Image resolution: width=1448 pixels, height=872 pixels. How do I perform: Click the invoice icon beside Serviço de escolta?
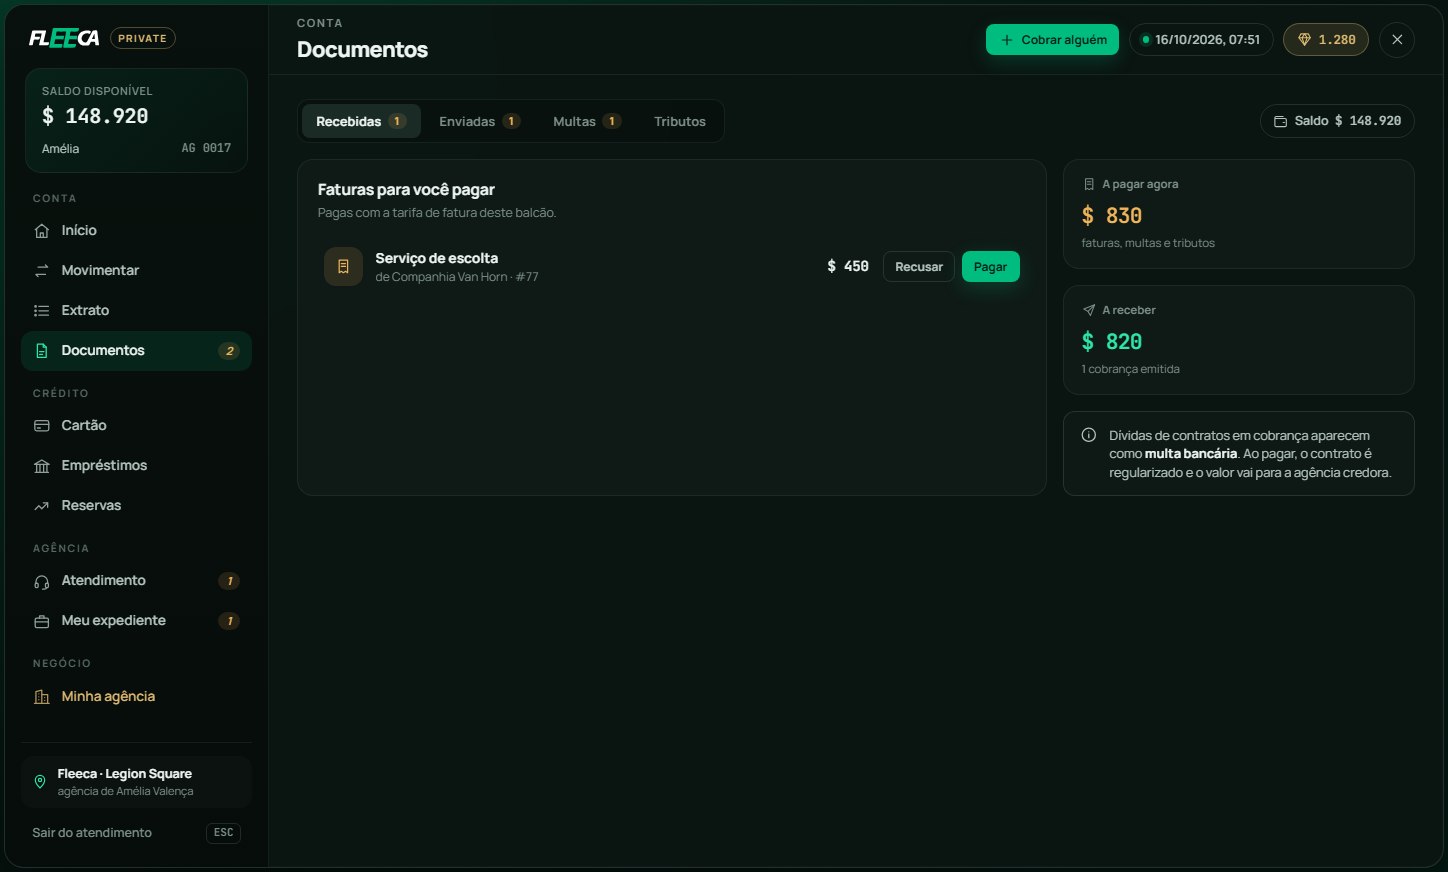[x=343, y=267]
